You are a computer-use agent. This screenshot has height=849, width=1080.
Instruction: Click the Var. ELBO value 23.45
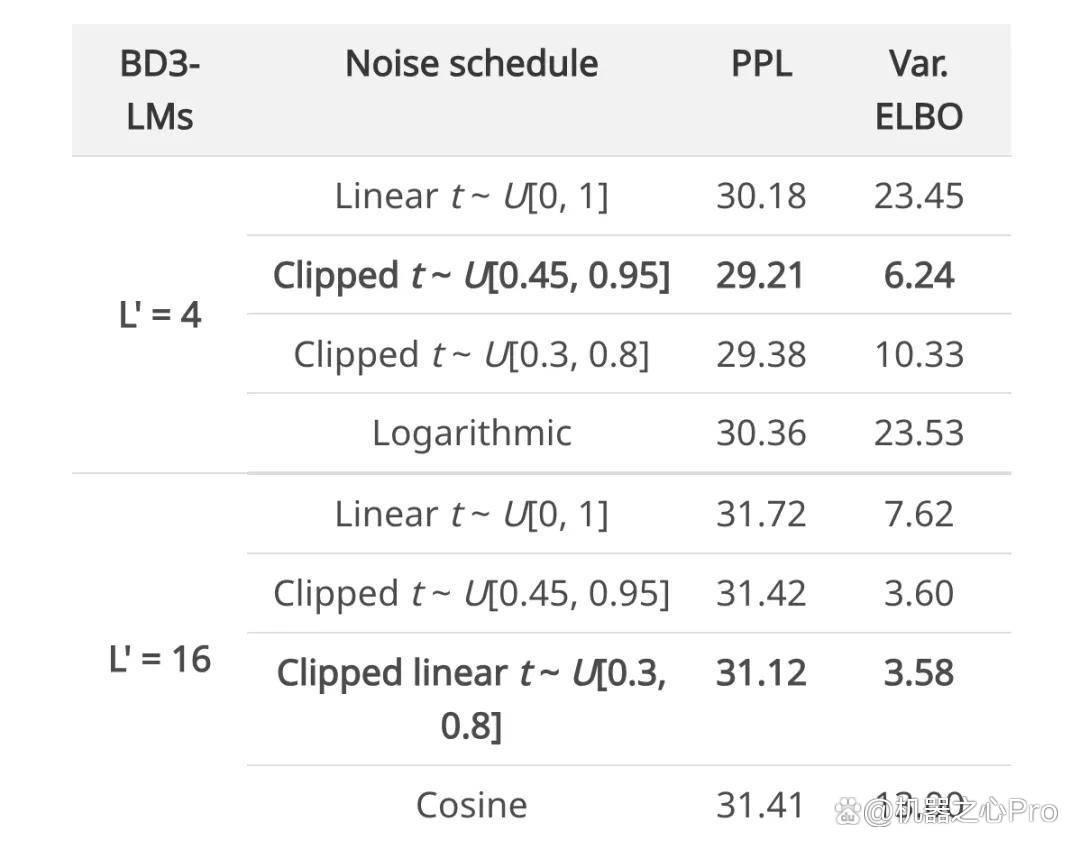pyautogui.click(x=919, y=196)
